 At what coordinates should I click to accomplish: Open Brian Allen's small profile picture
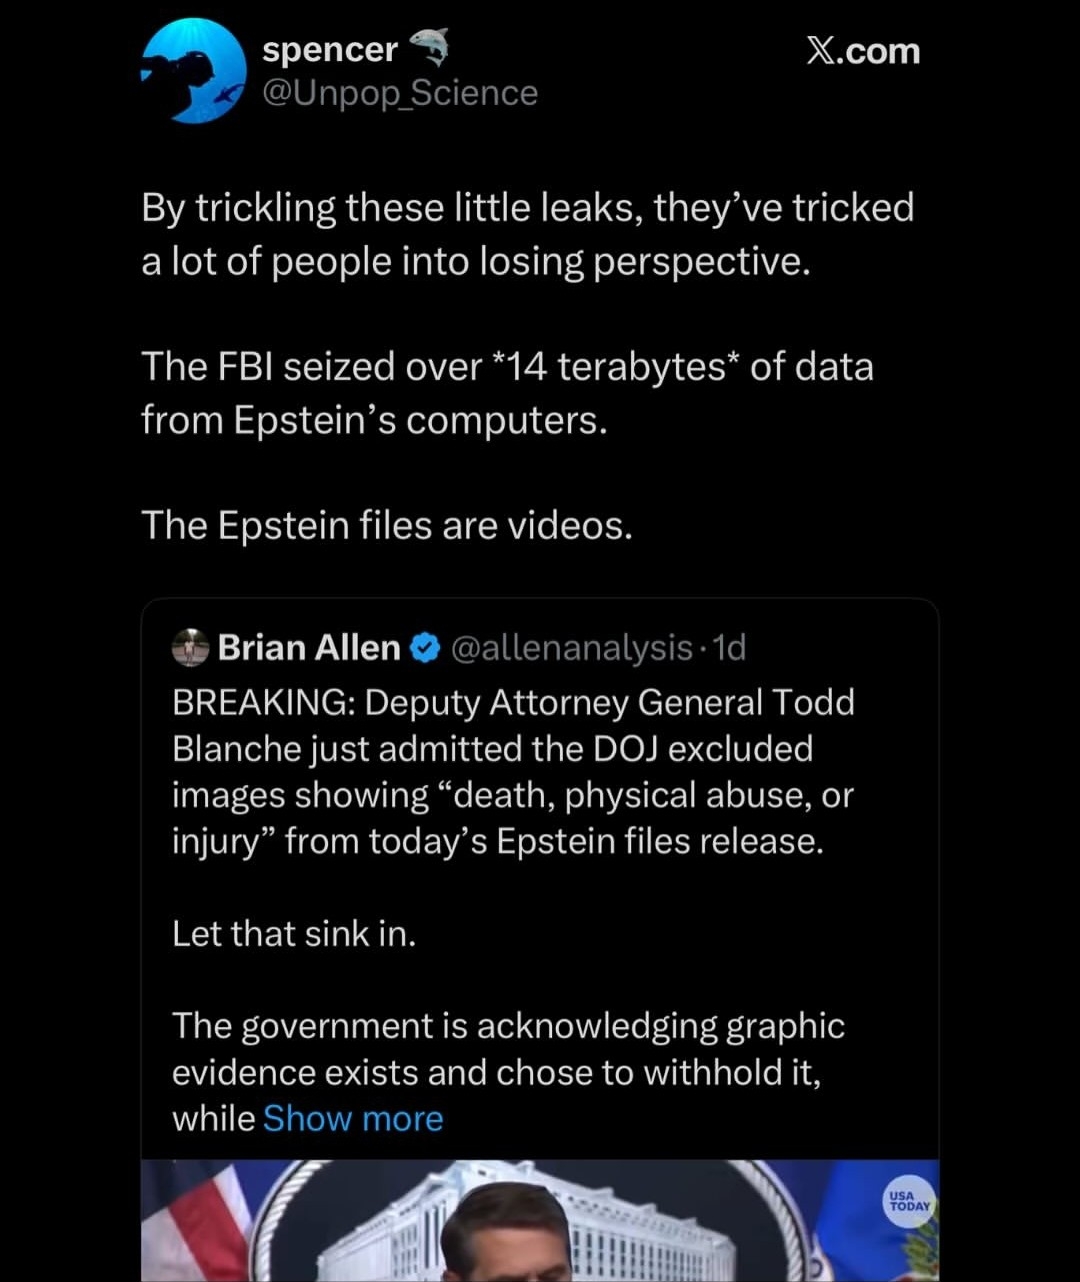click(x=189, y=648)
